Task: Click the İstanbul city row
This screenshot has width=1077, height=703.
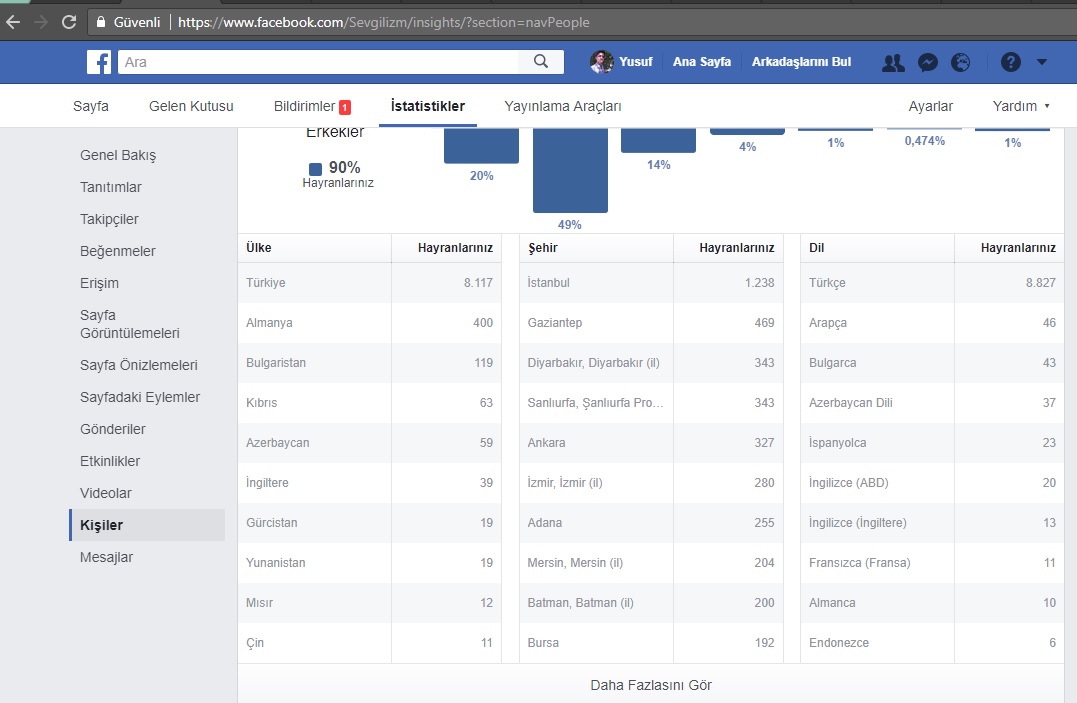Action: (x=651, y=282)
